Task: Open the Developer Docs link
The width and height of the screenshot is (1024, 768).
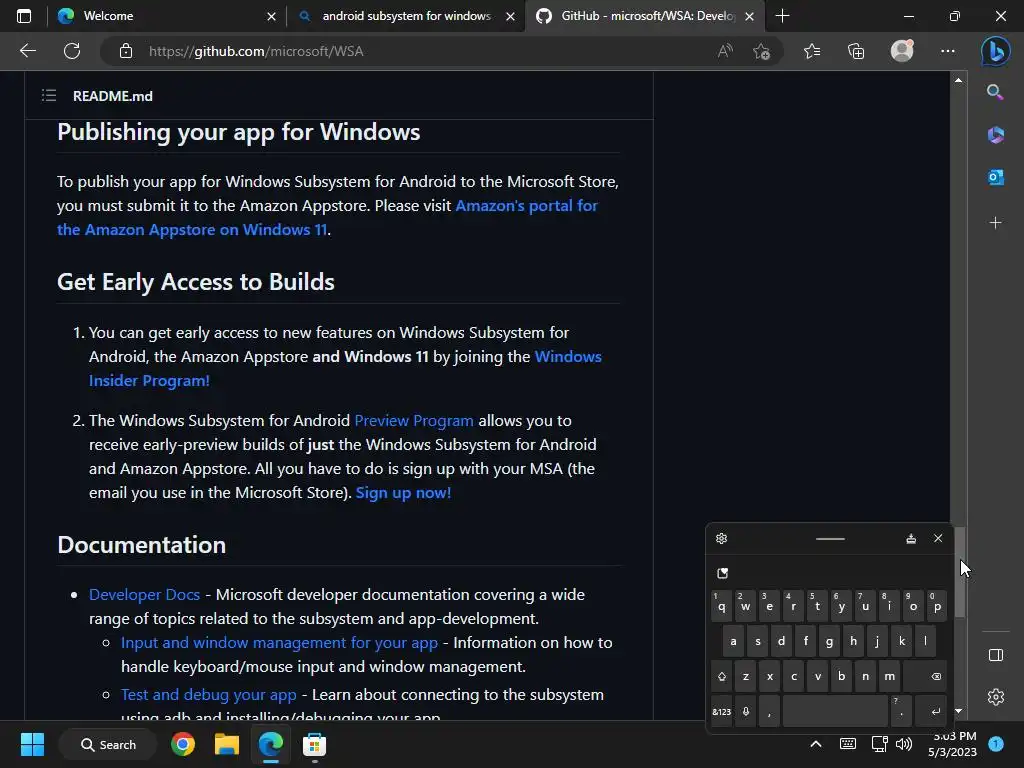Action: (144, 594)
